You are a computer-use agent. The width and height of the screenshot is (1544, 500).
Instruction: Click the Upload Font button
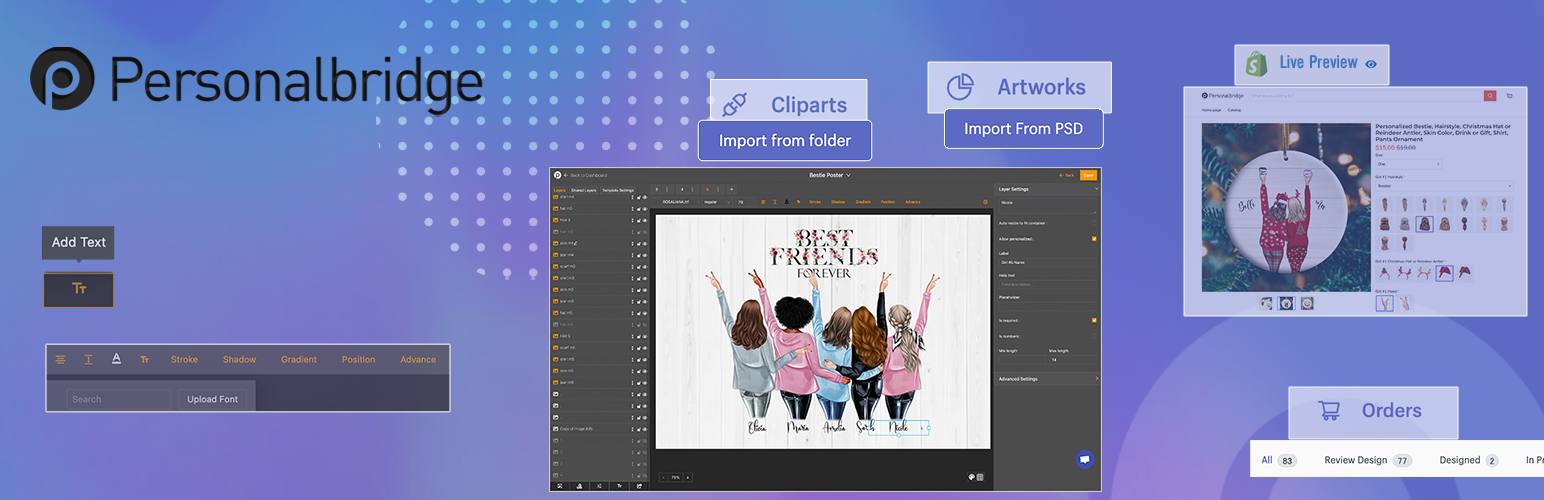point(212,399)
